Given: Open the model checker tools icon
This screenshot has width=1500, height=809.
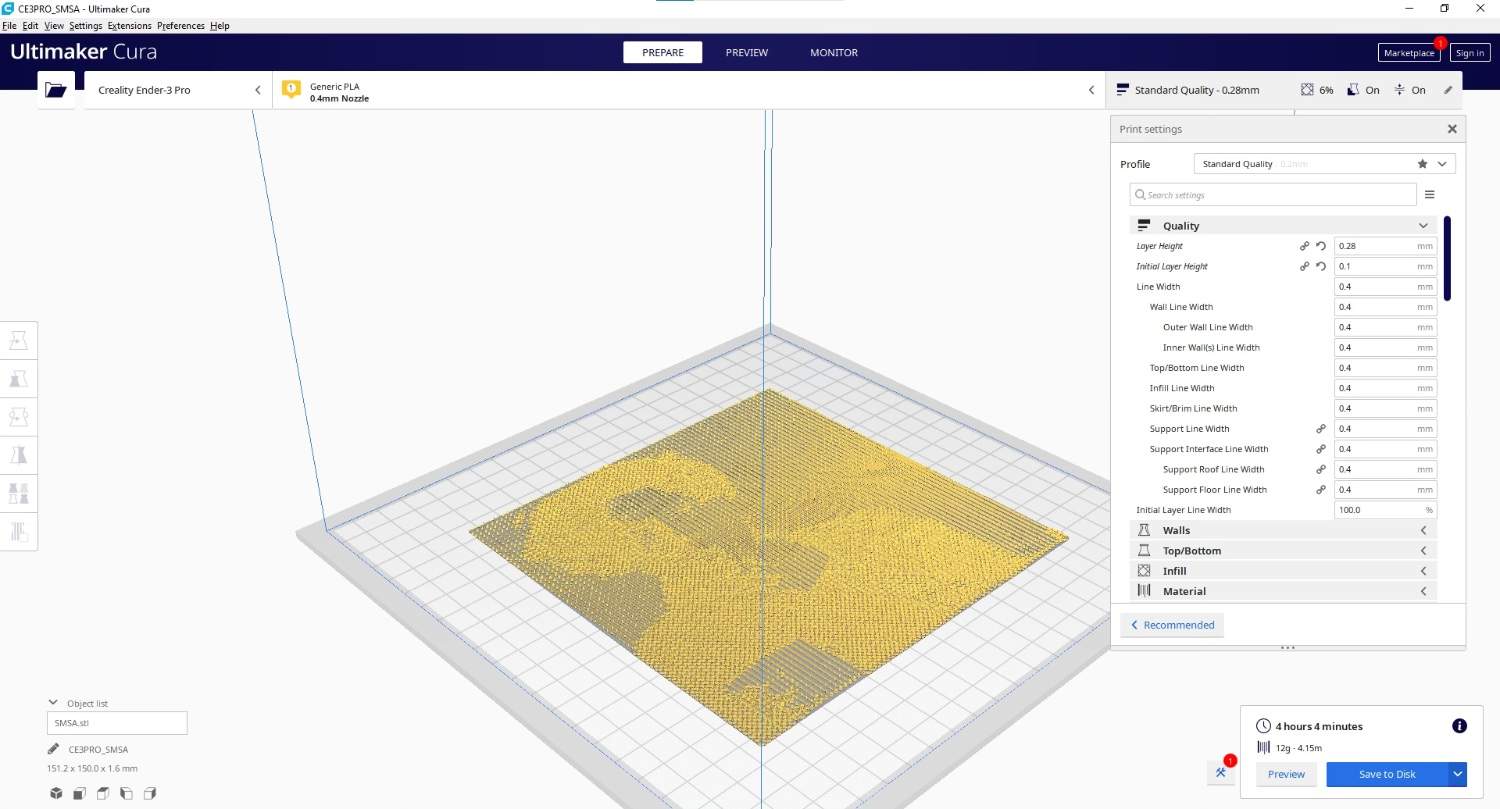Looking at the screenshot, I should tap(1221, 773).
